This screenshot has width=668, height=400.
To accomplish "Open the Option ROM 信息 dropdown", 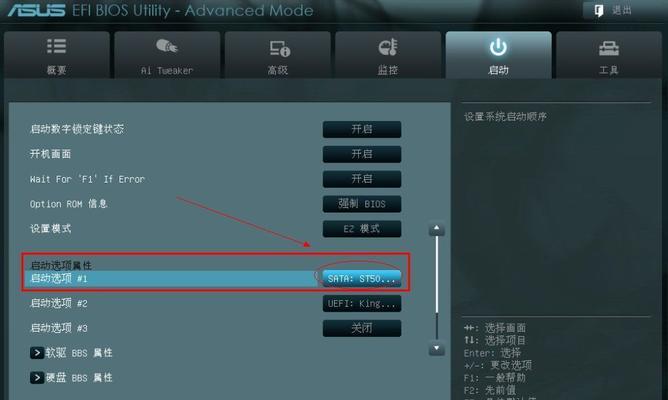I will [x=362, y=204].
